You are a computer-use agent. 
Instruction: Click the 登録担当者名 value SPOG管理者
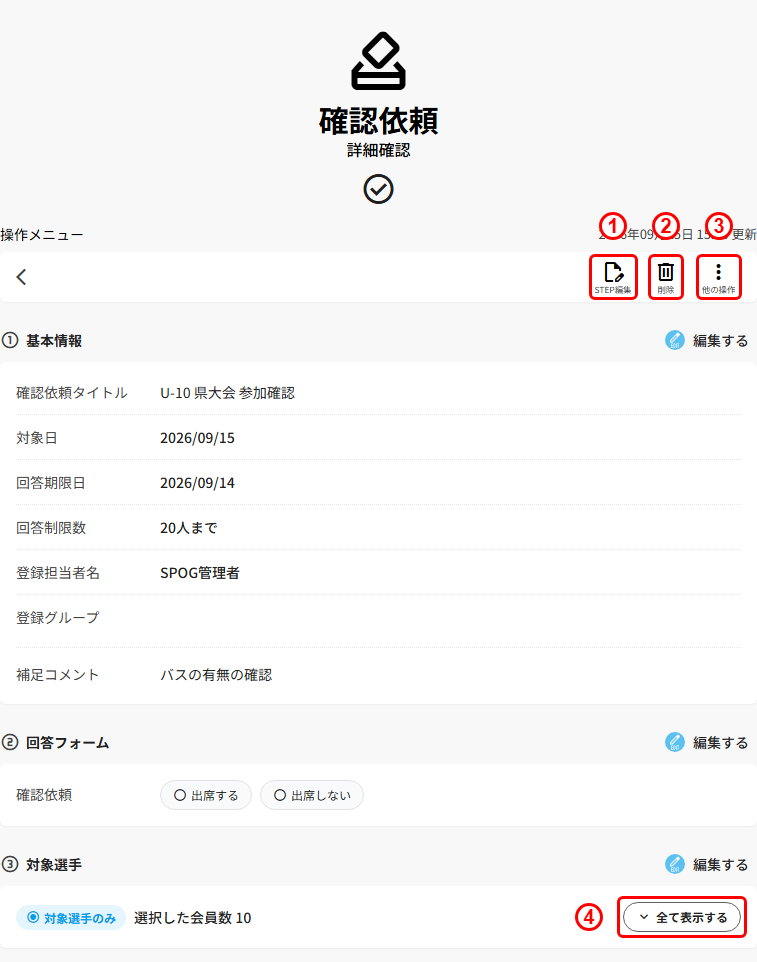click(200, 572)
